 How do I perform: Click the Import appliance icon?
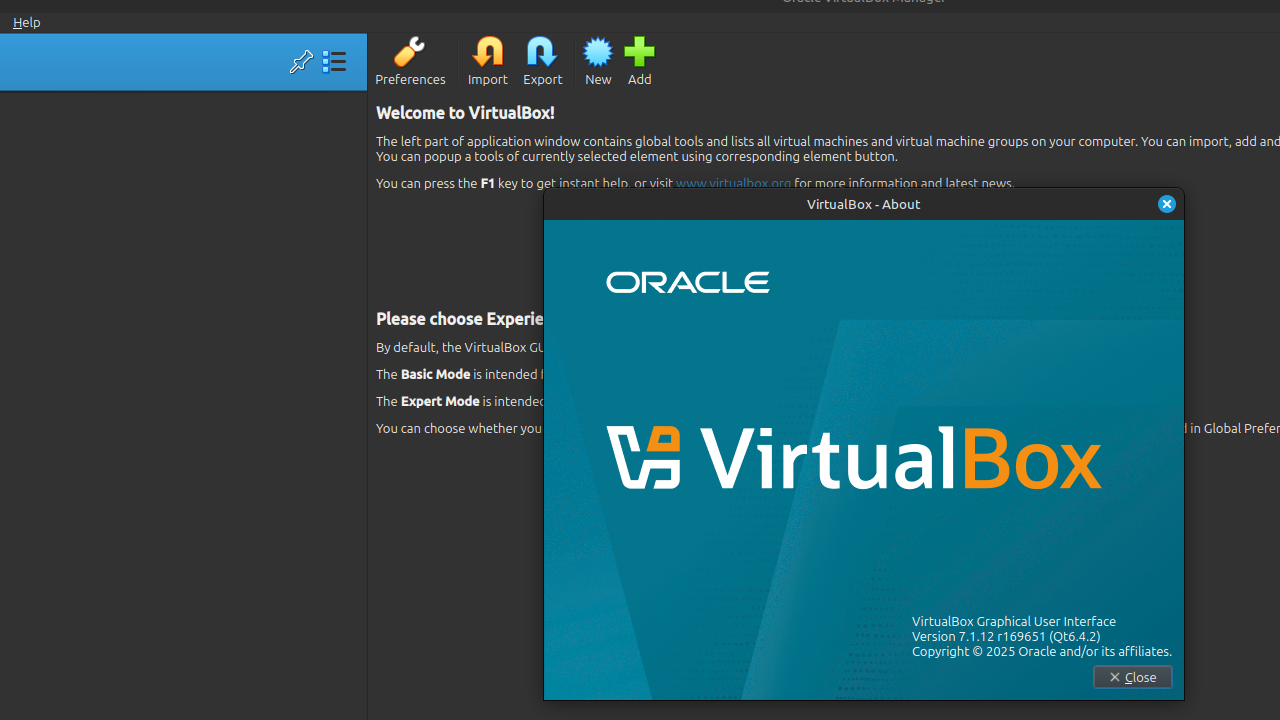pyautogui.click(x=488, y=61)
